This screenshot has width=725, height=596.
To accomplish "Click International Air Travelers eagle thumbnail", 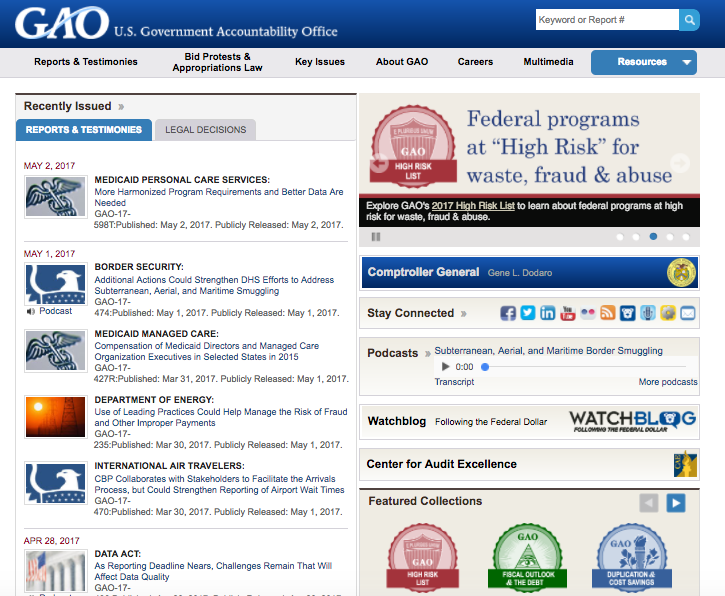I will pyautogui.click(x=55, y=483).
